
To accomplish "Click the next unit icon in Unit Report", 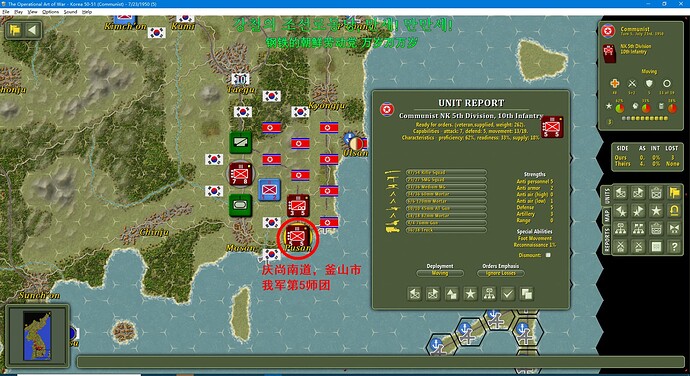I will 433,294.
